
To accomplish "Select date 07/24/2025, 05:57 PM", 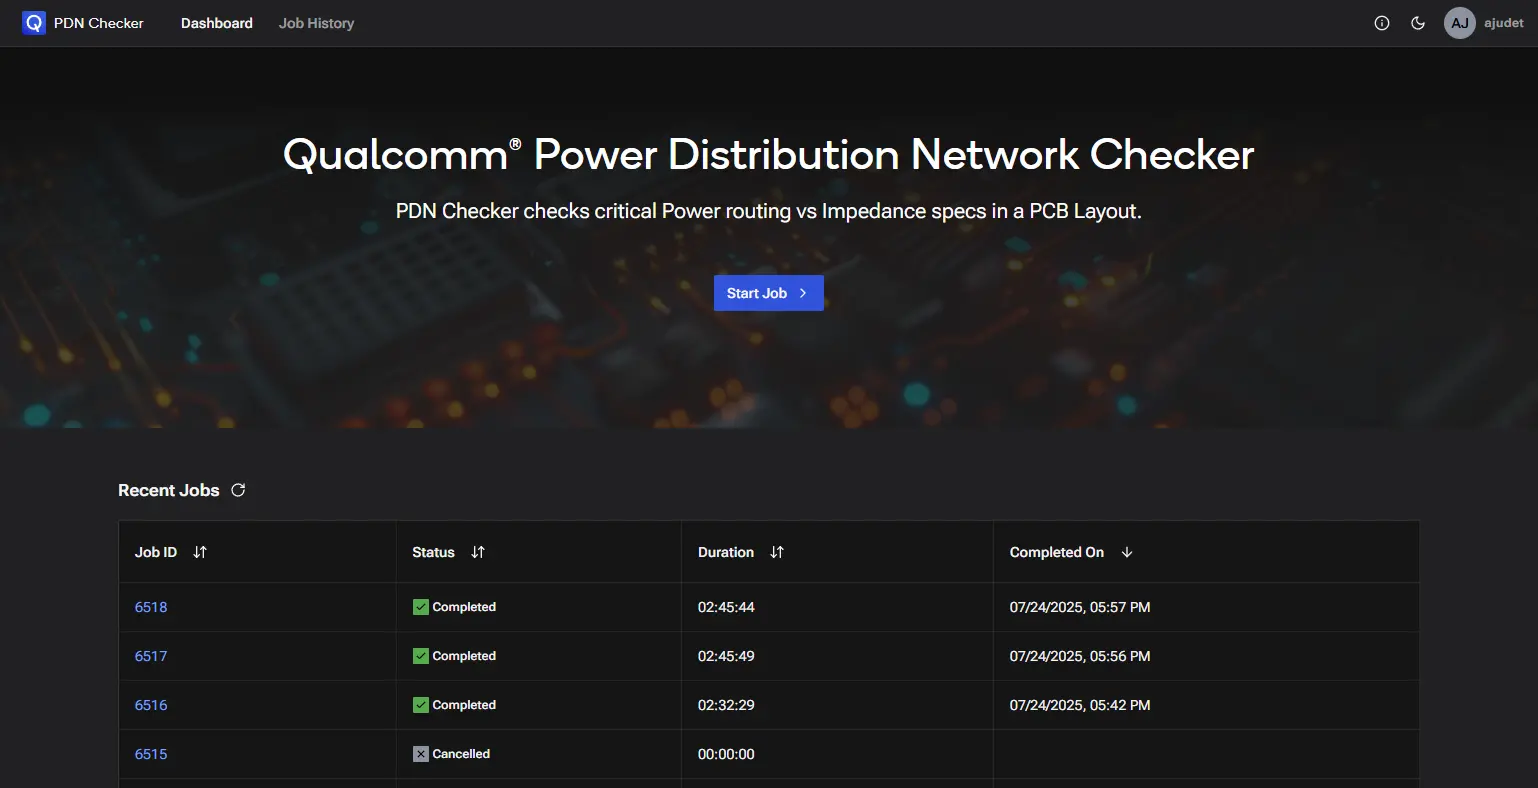I will [x=1080, y=607].
